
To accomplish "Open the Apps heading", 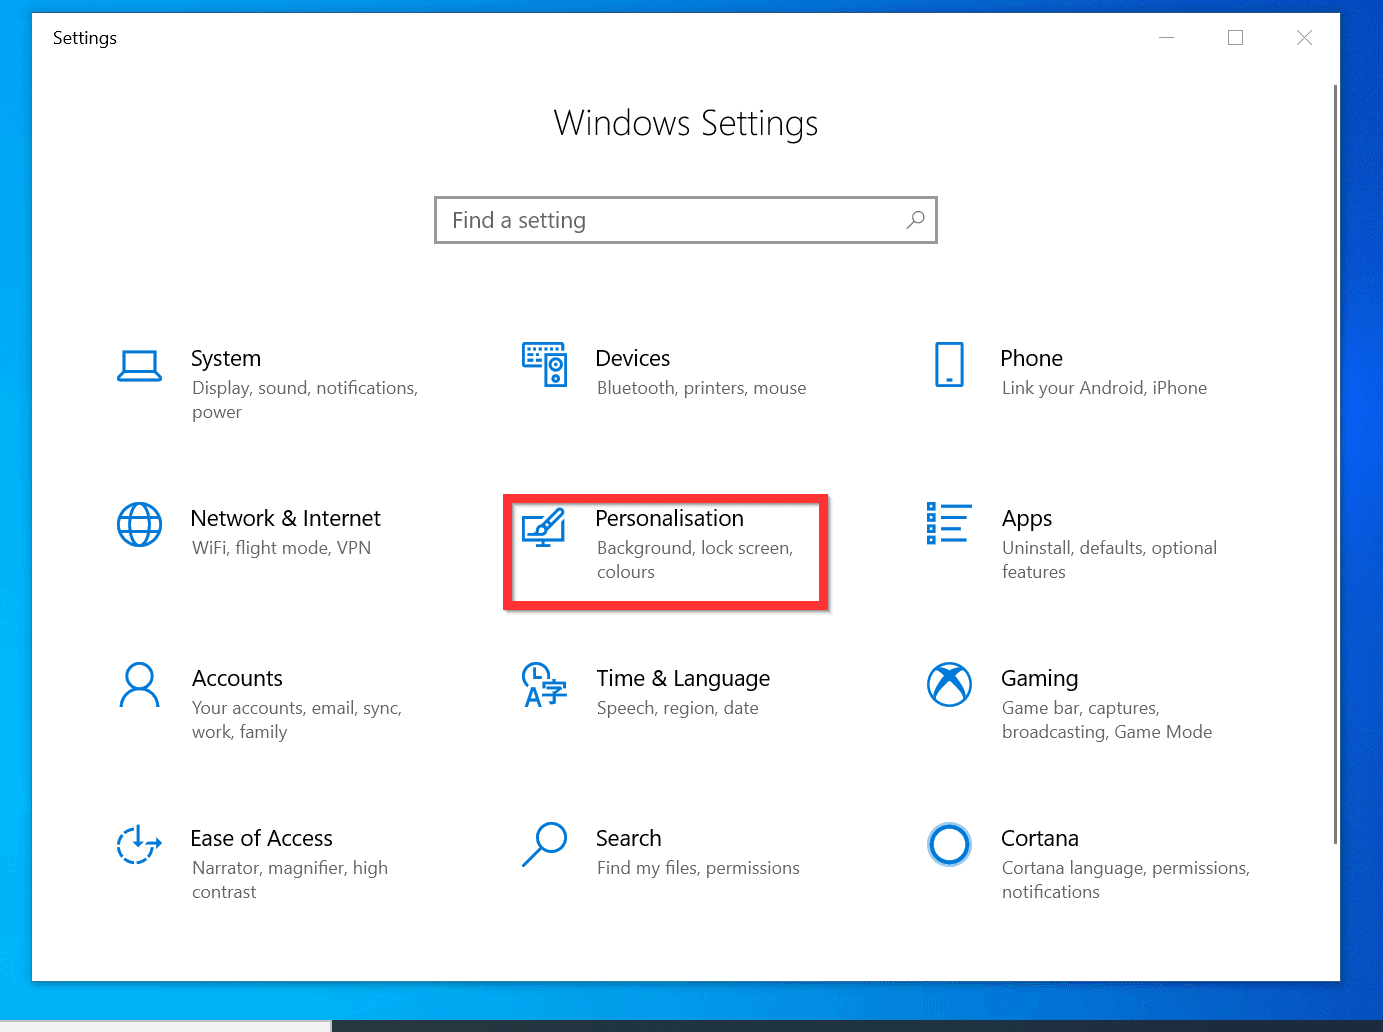I will click(x=1027, y=519).
